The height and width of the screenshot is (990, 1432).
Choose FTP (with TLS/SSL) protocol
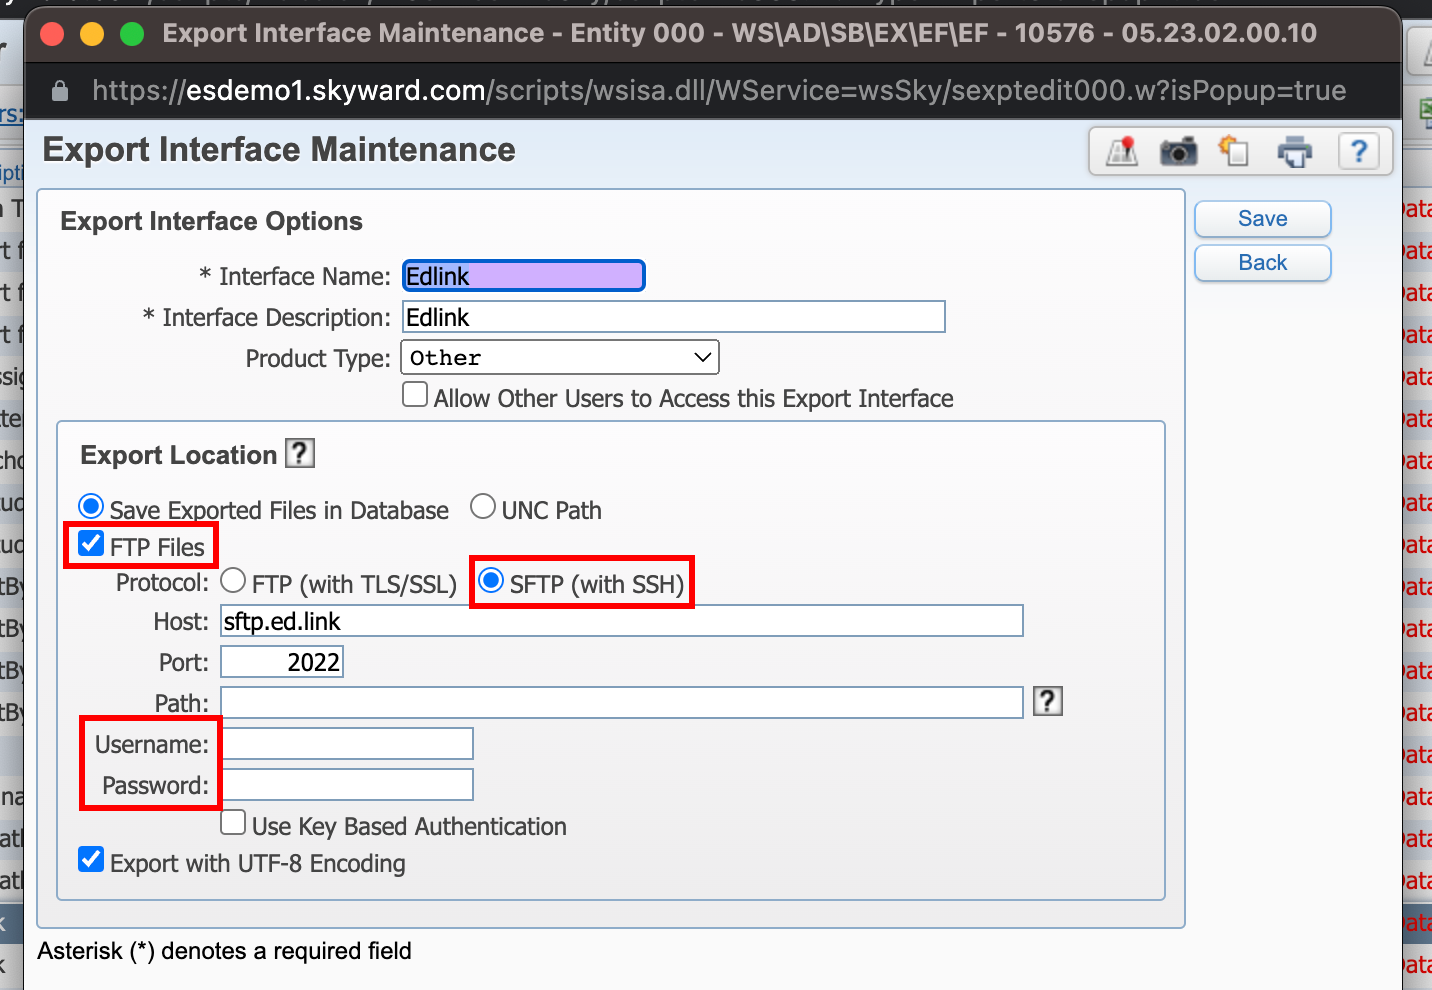click(233, 580)
